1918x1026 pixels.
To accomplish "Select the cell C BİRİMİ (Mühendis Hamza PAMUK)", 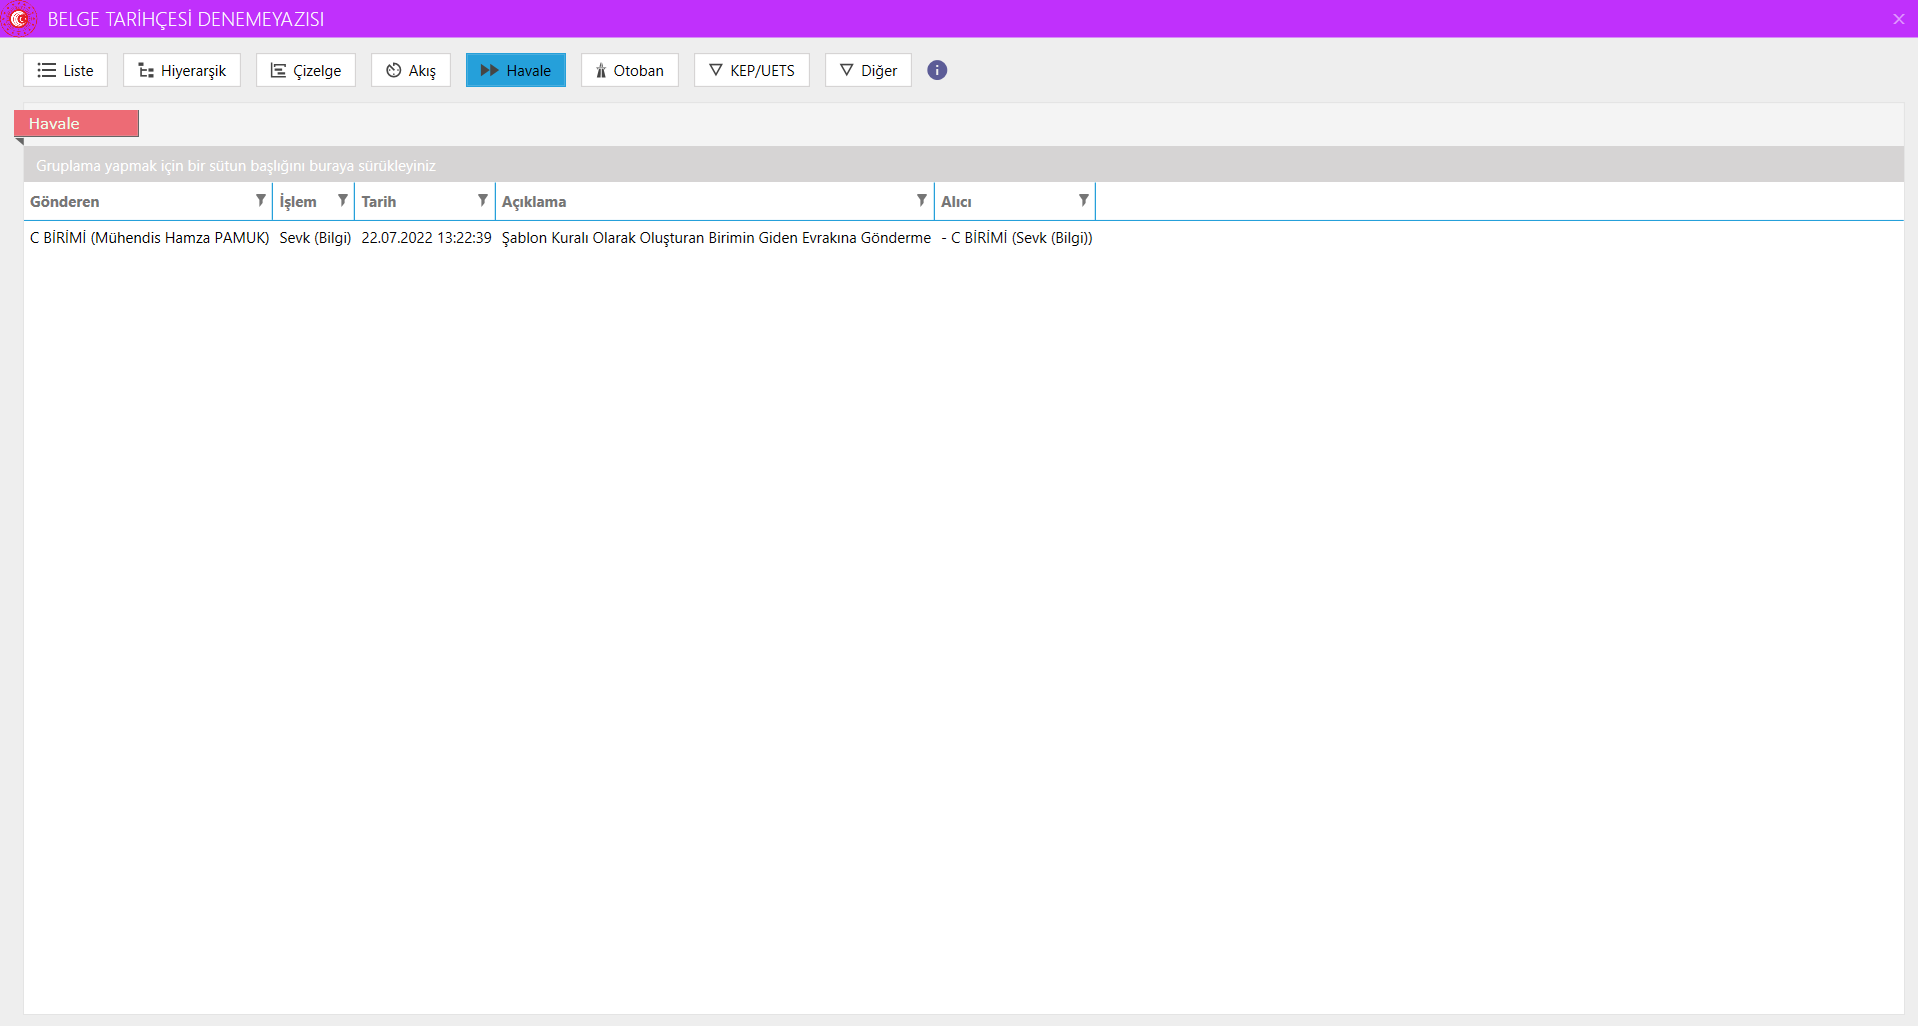I will tap(149, 238).
